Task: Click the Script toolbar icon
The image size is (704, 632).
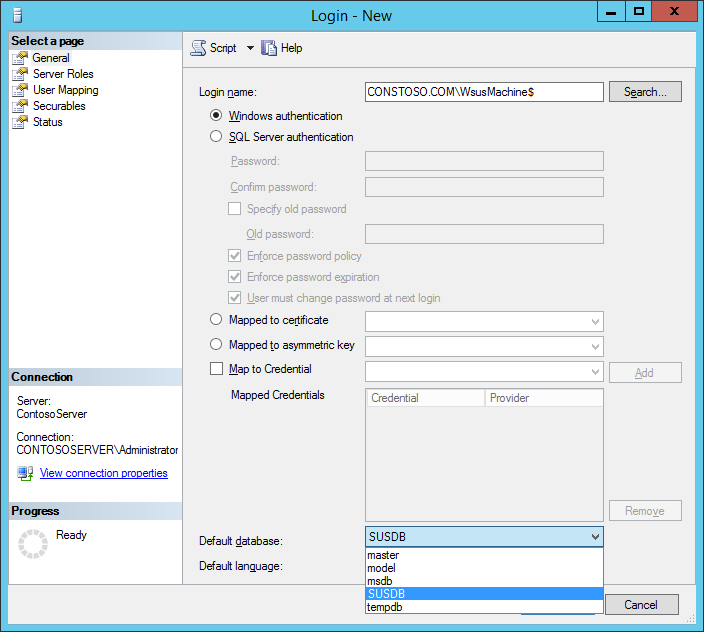Action: (x=198, y=48)
